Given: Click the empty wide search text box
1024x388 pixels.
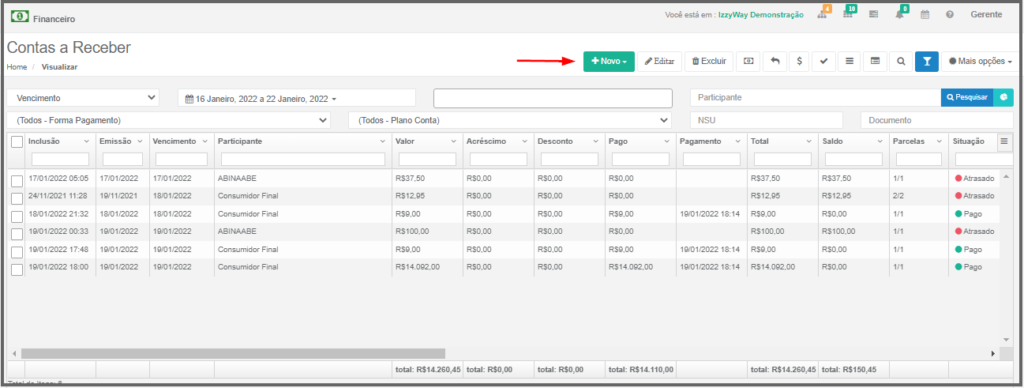Looking at the screenshot, I should (x=552, y=98).
